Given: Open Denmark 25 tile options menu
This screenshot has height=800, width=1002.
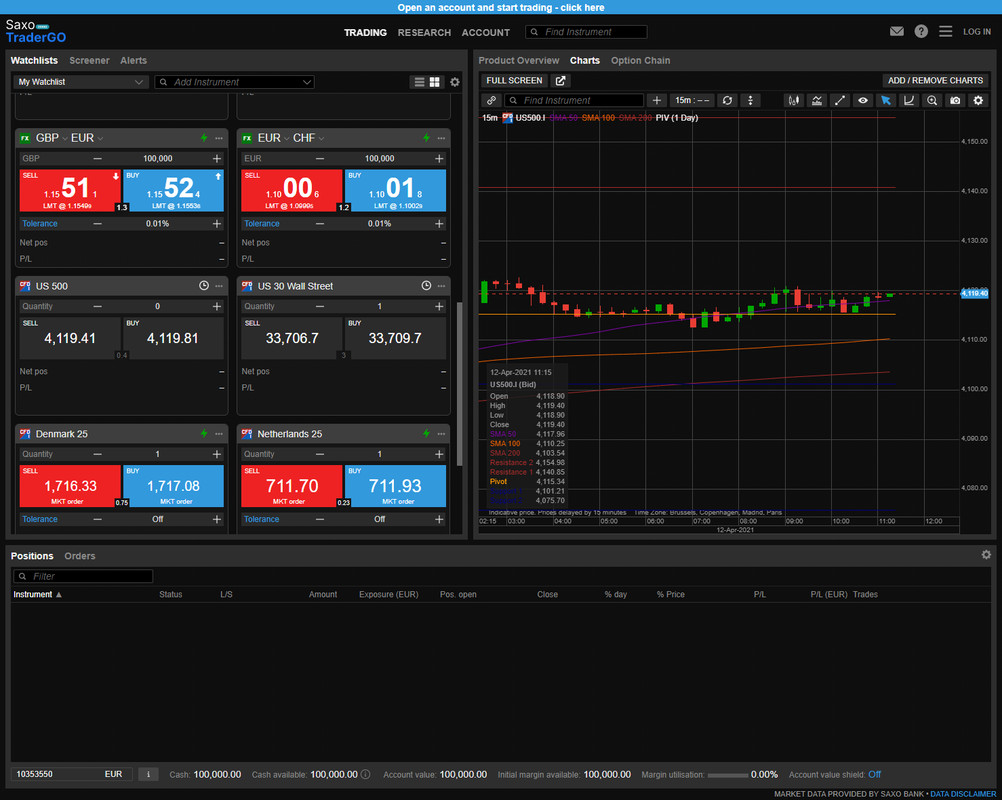Looking at the screenshot, I should point(219,433).
